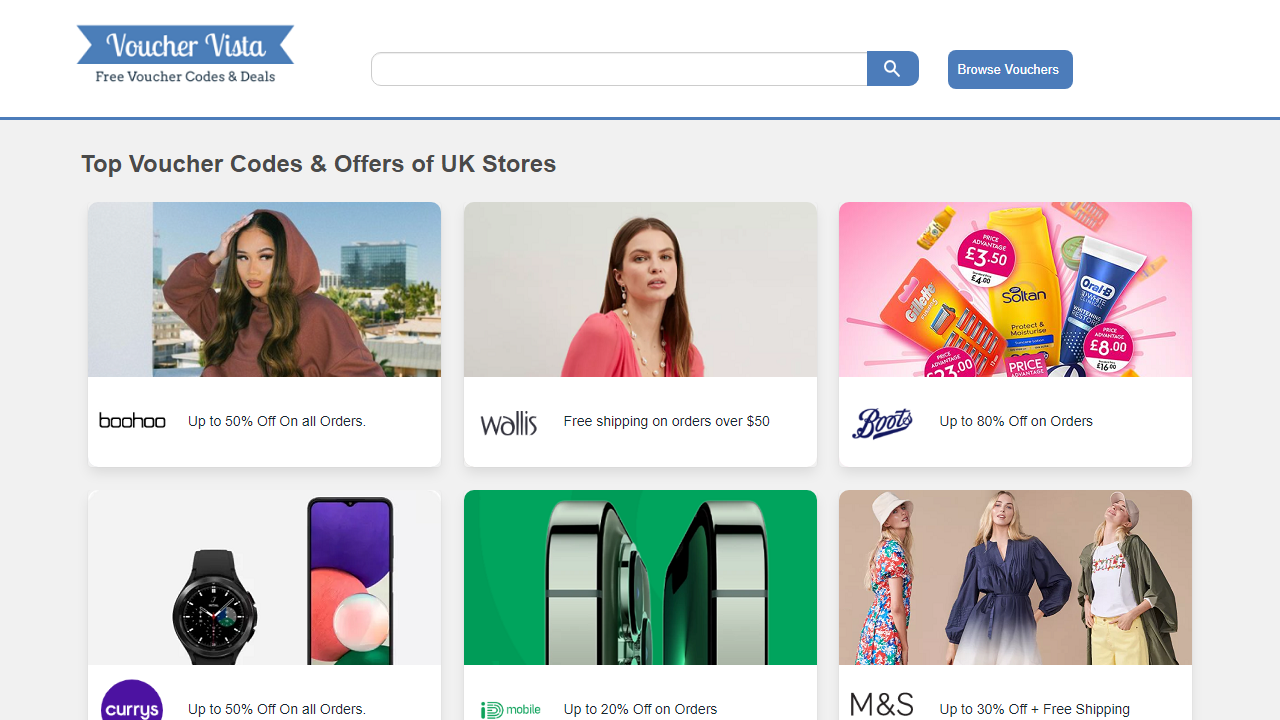Select 'Up to 30% Off + Free Shipping' offer
This screenshot has height=720, width=1280.
pos(1035,709)
